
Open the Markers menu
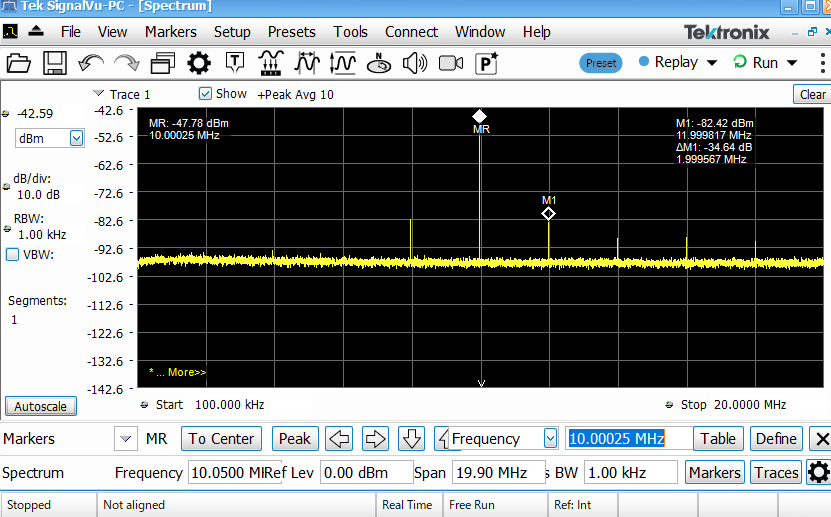click(x=170, y=32)
